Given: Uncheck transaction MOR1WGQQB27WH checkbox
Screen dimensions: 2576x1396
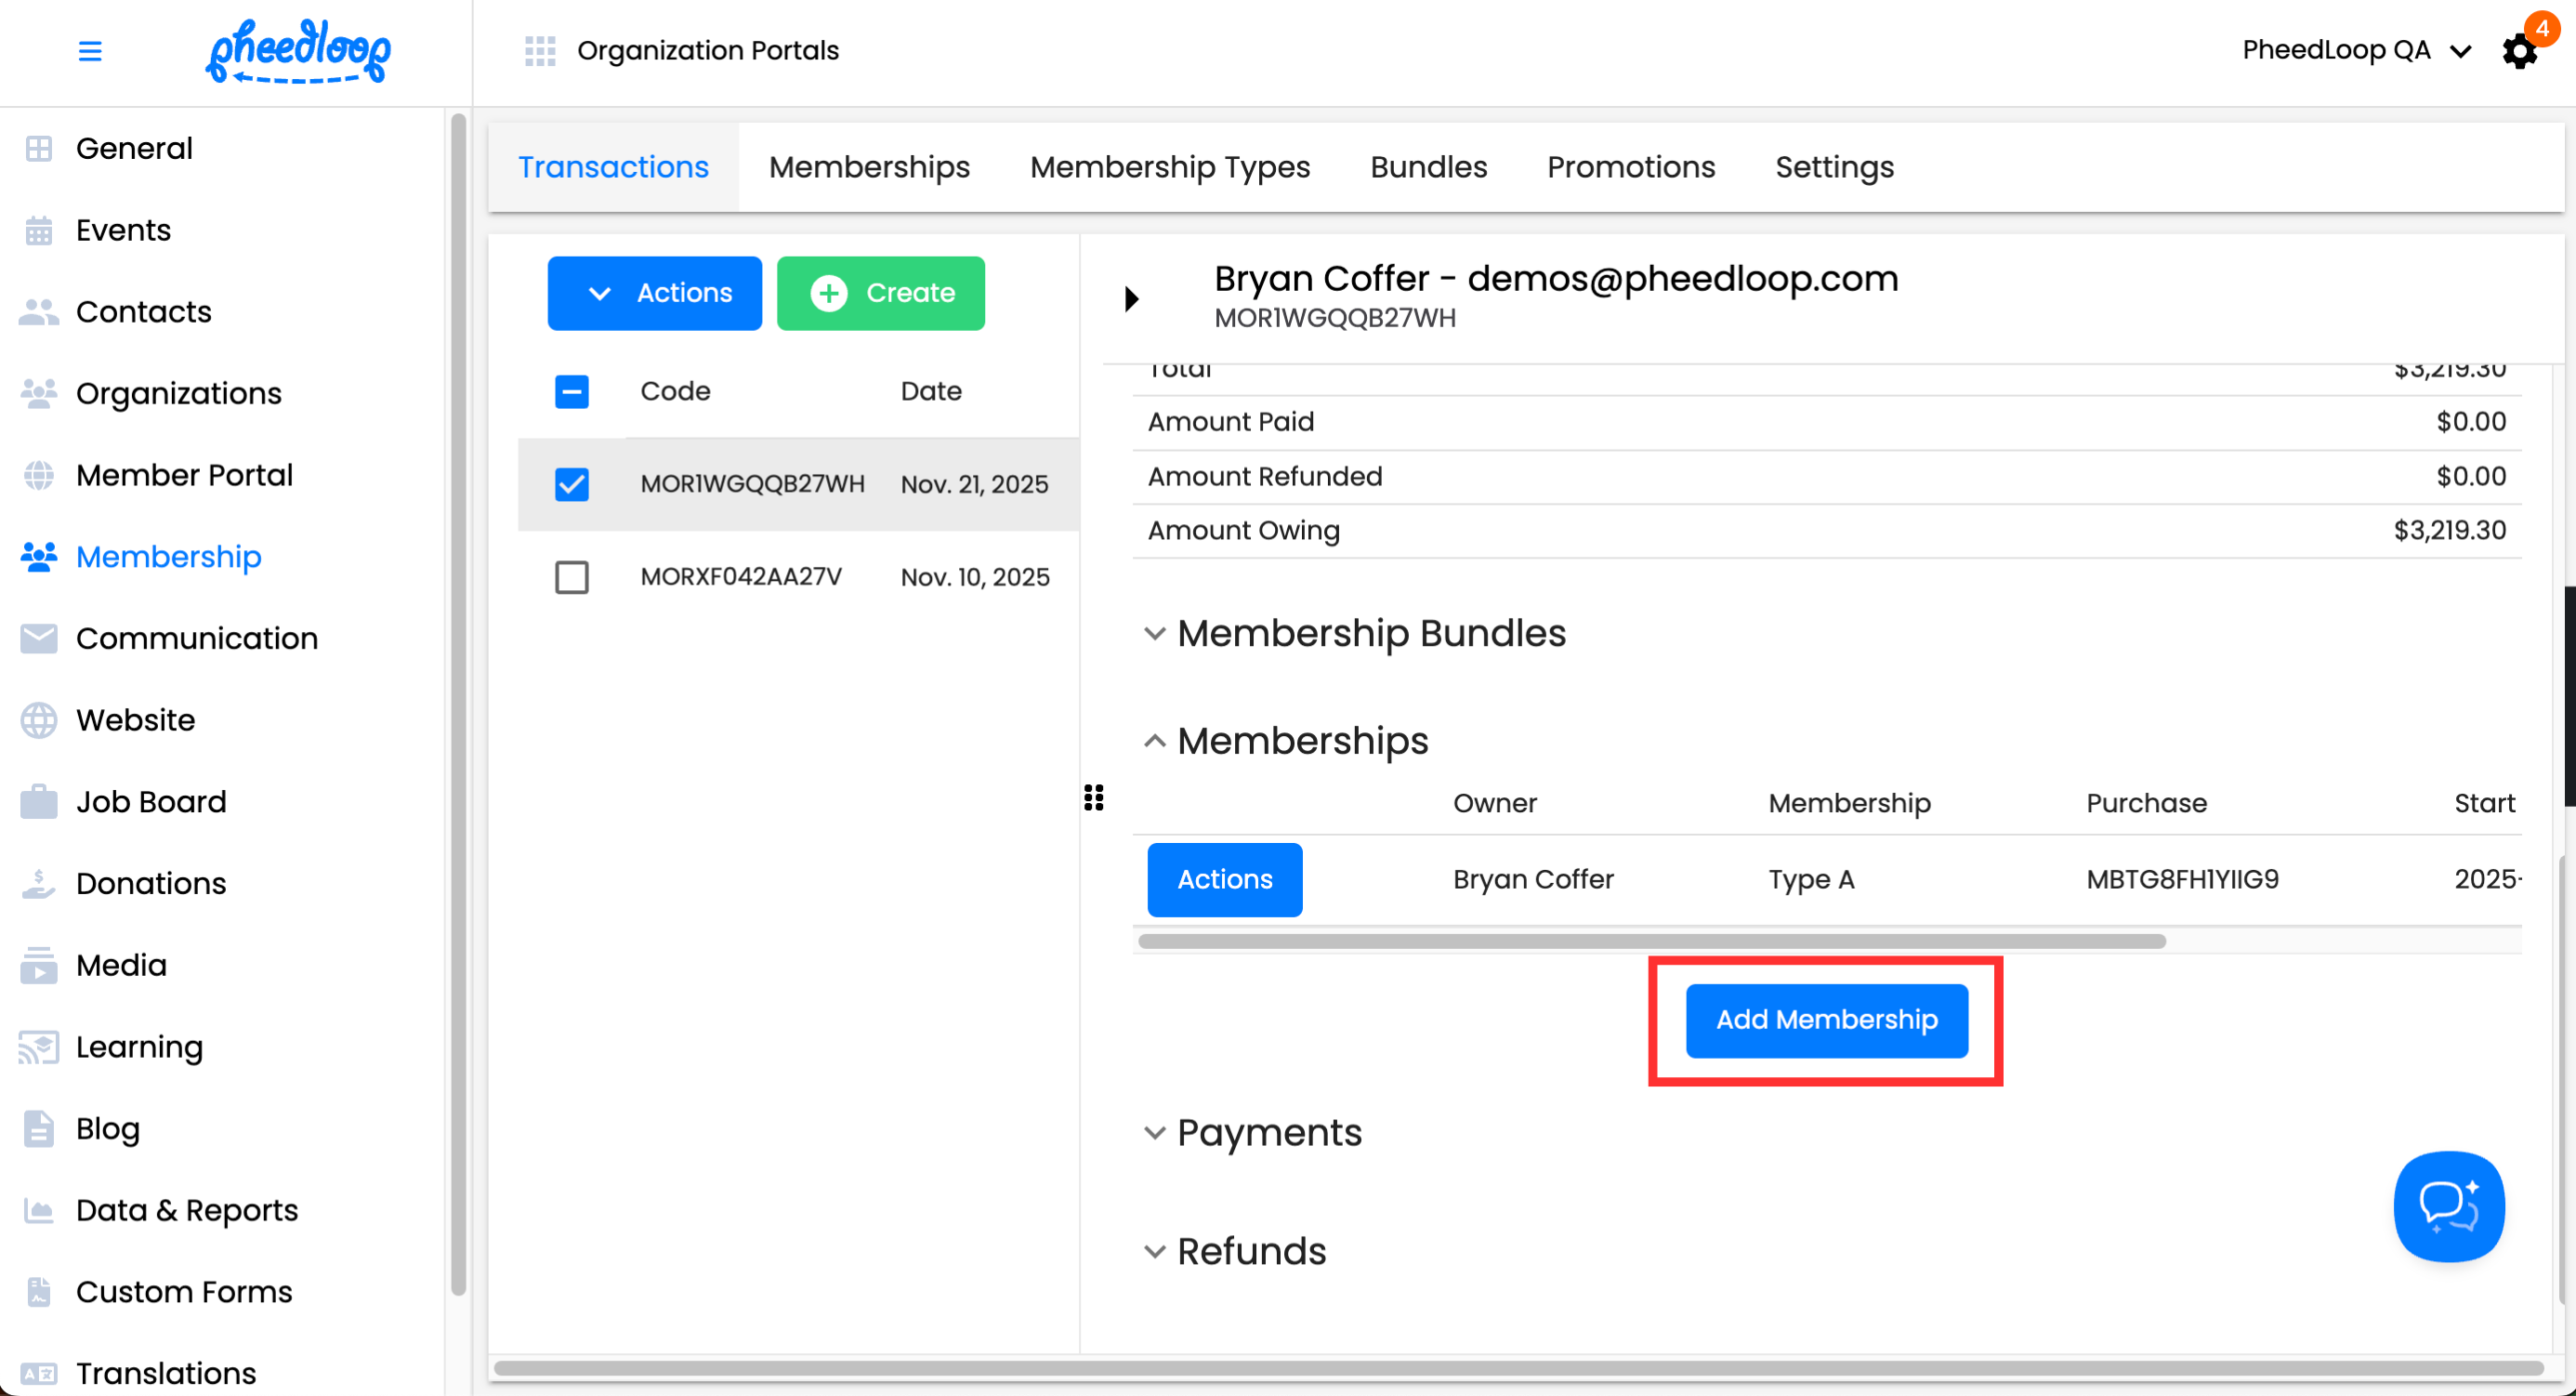Looking at the screenshot, I should [572, 484].
